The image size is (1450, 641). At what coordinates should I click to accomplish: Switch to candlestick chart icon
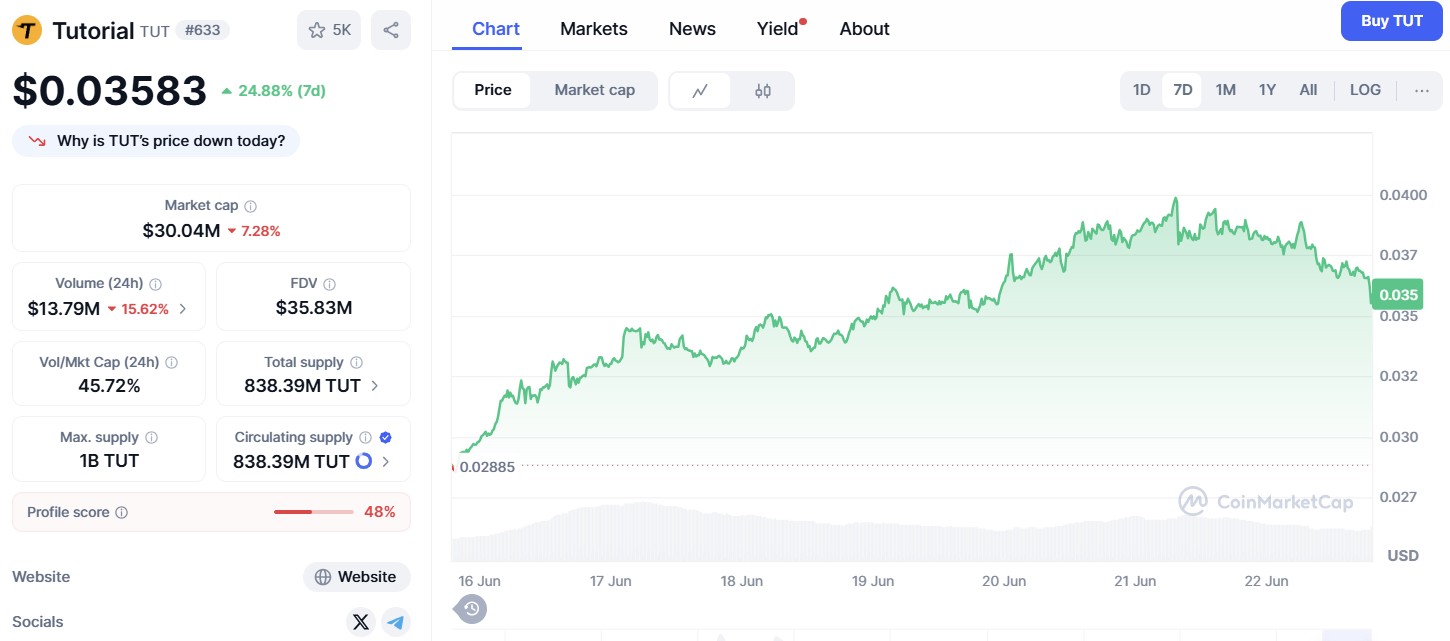[763, 91]
